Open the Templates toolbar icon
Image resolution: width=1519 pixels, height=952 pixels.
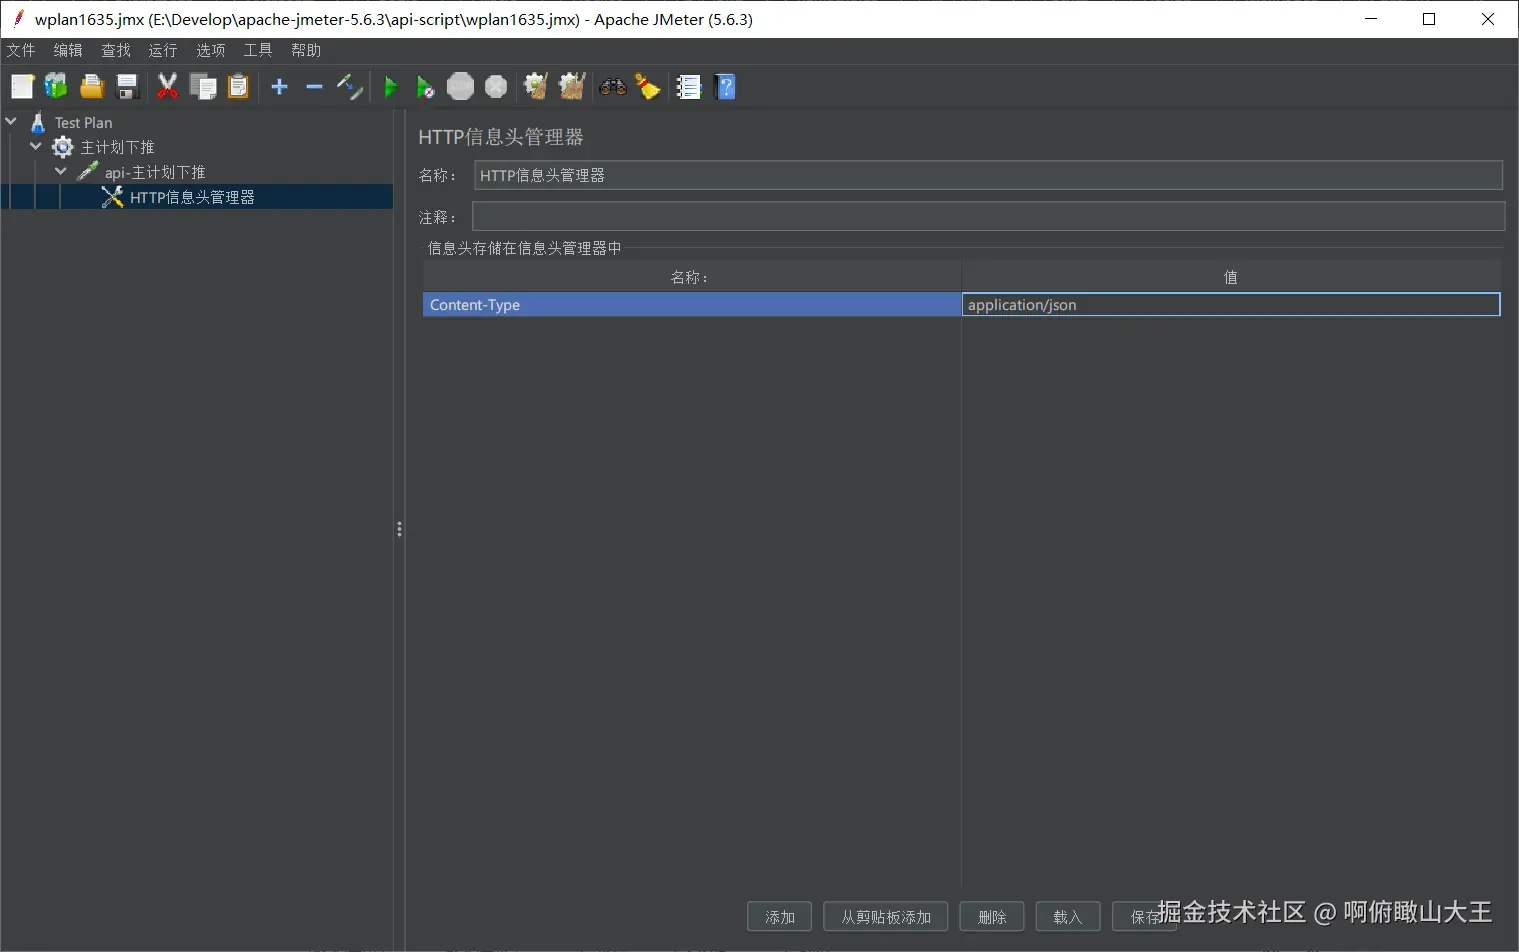57,87
